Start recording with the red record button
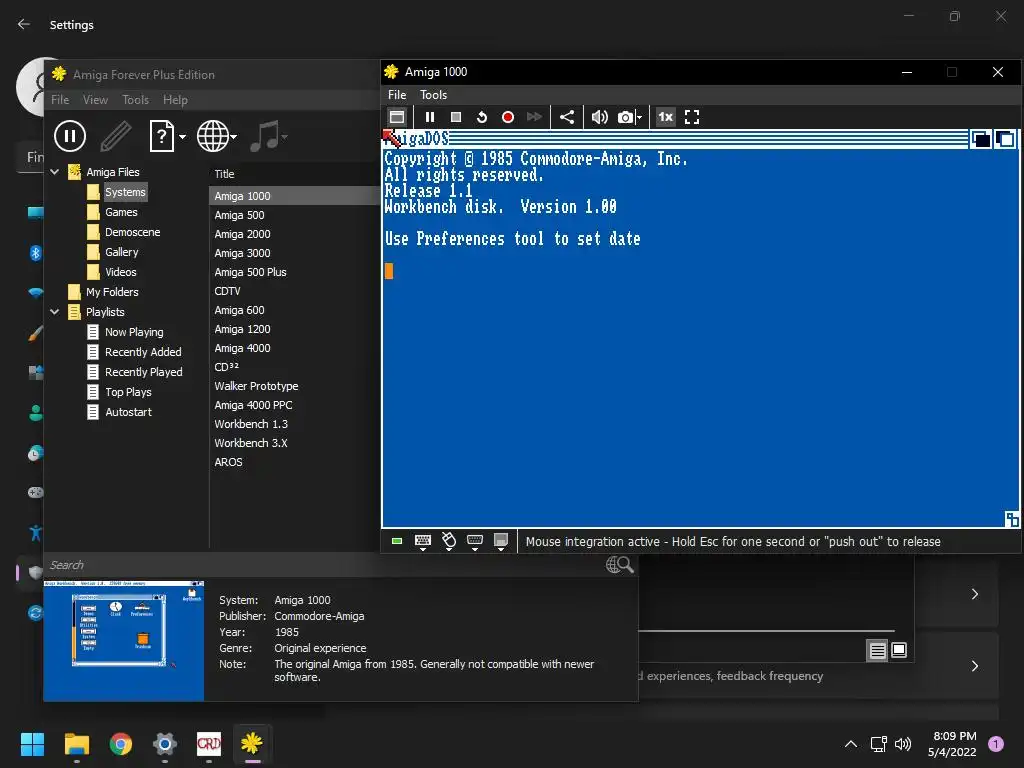 [508, 117]
